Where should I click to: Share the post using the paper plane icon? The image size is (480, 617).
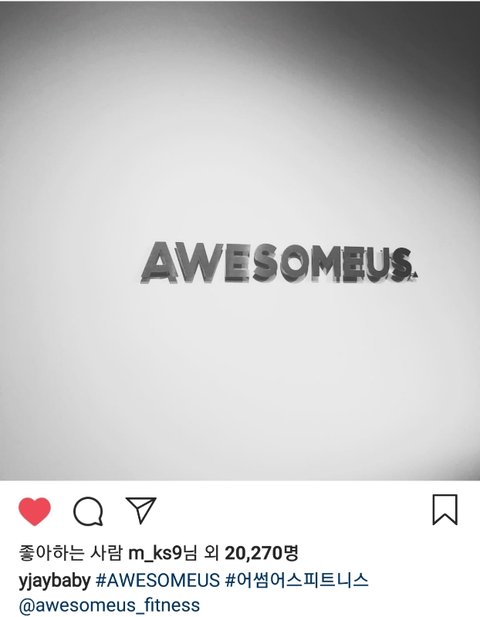coord(141,510)
